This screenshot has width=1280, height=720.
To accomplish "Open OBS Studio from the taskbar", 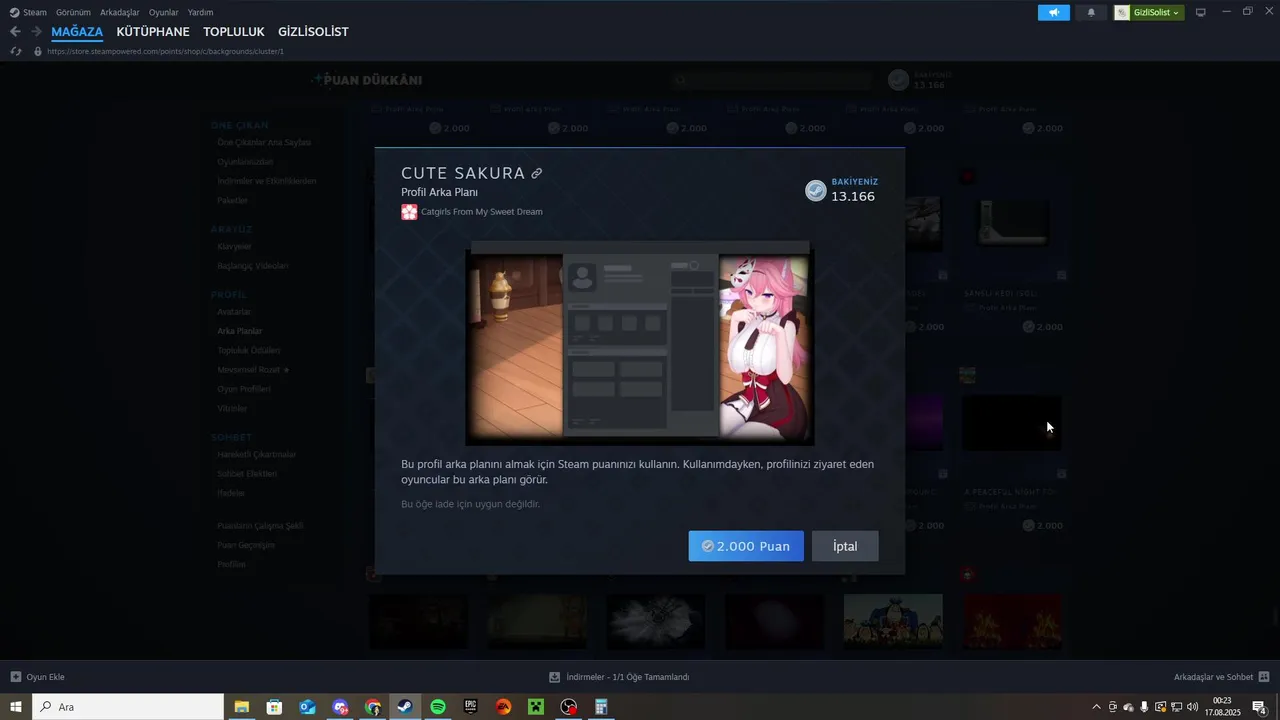I will click(569, 707).
